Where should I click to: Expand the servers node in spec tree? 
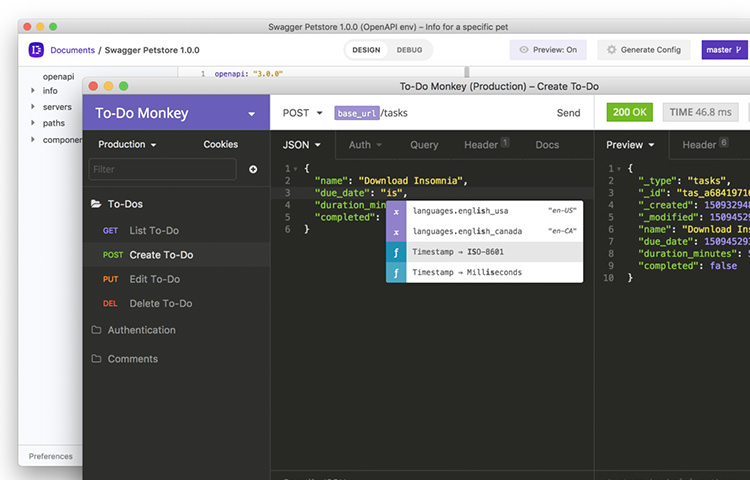point(33,107)
